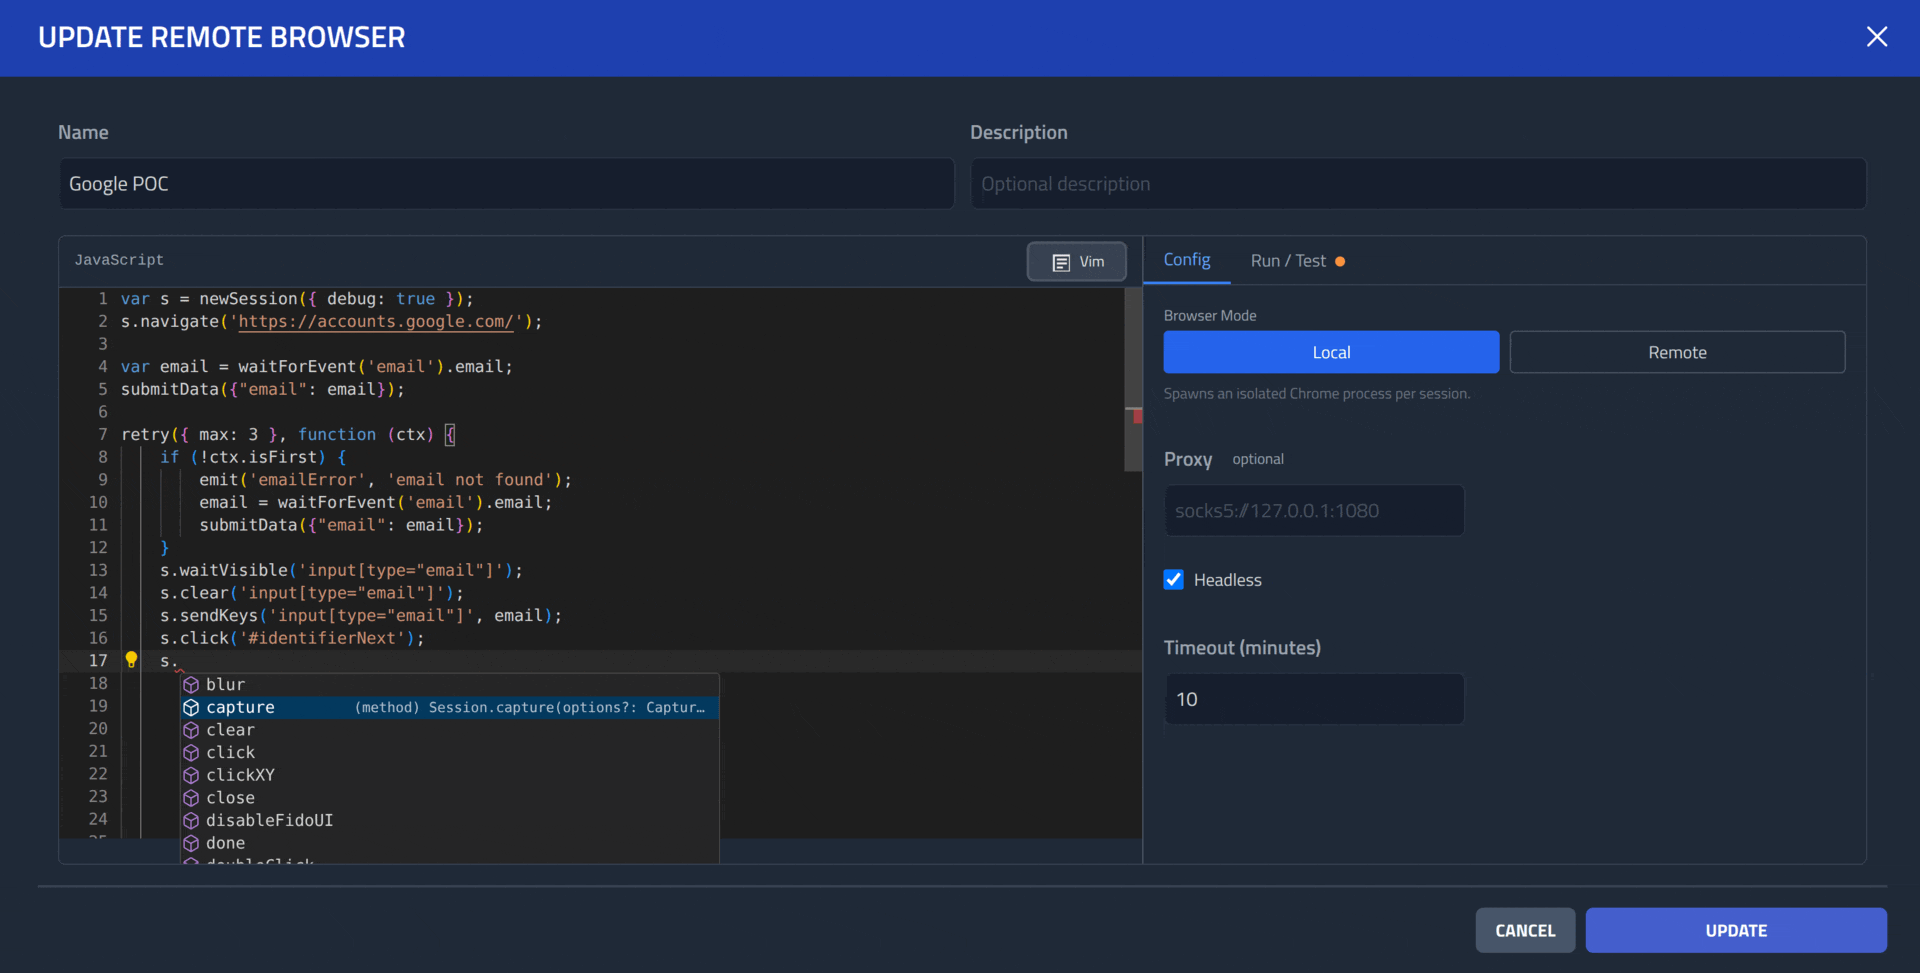This screenshot has width=1920, height=973.
Task: Close the Update Remote Browser dialog
Action: [1876, 37]
